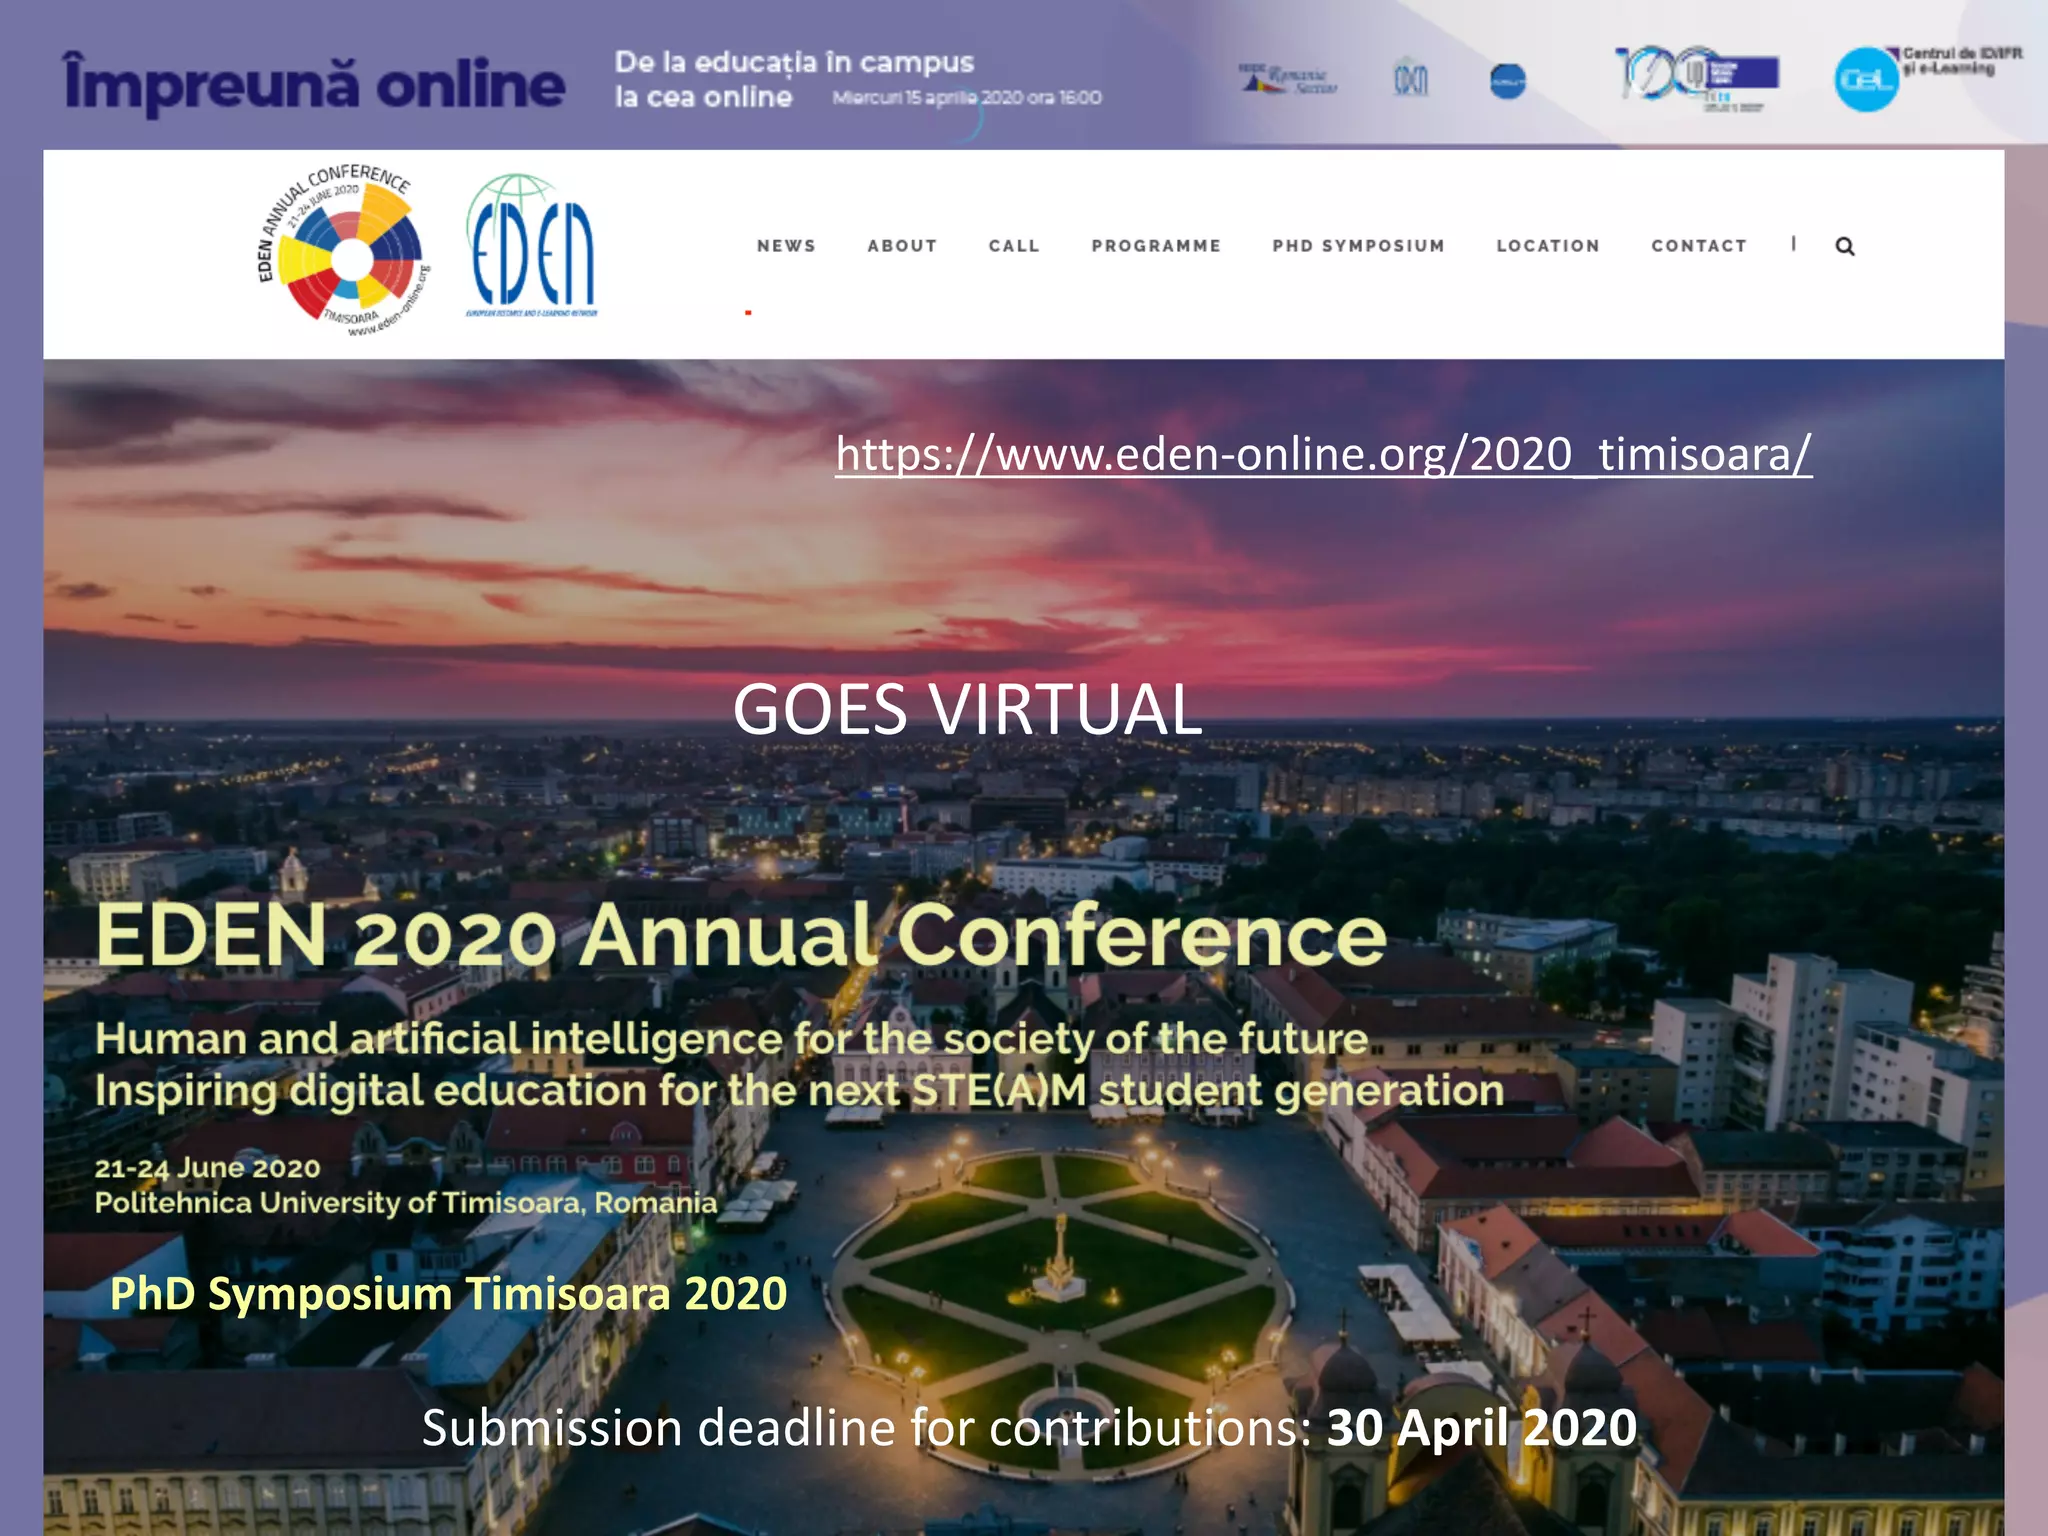Open the NEWS menu item
Screen dimensions: 2048x1536
point(786,246)
